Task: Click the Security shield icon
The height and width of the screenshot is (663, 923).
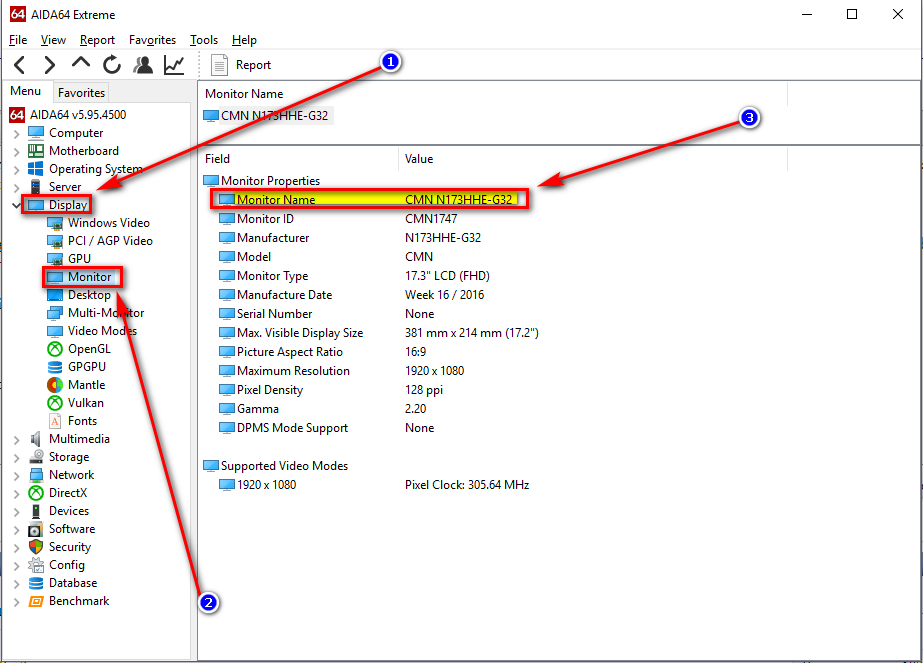Action: (36, 547)
